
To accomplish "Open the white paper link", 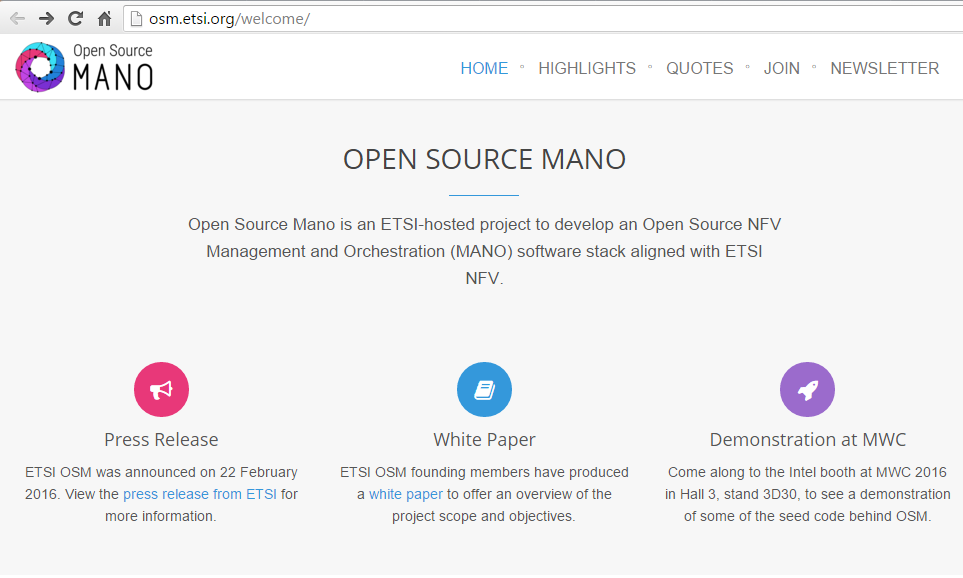I will tap(406, 494).
